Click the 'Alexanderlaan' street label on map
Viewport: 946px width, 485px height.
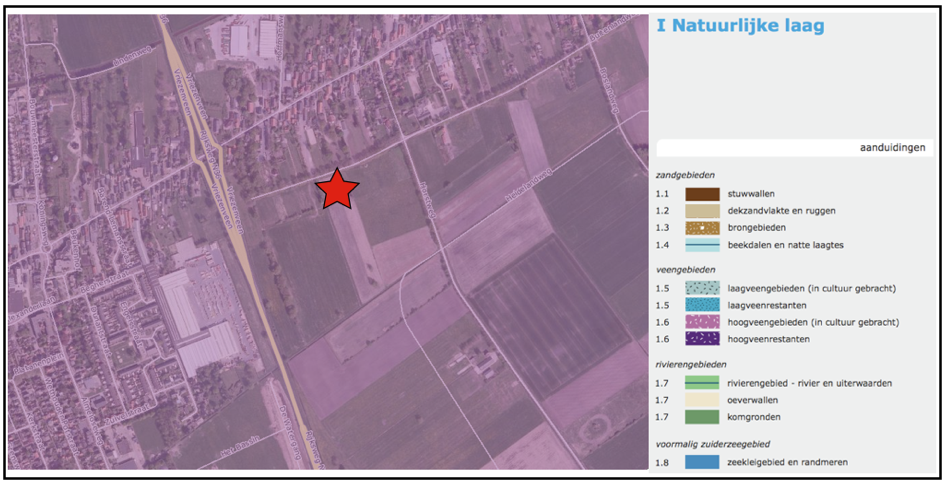pyautogui.click(x=29, y=308)
